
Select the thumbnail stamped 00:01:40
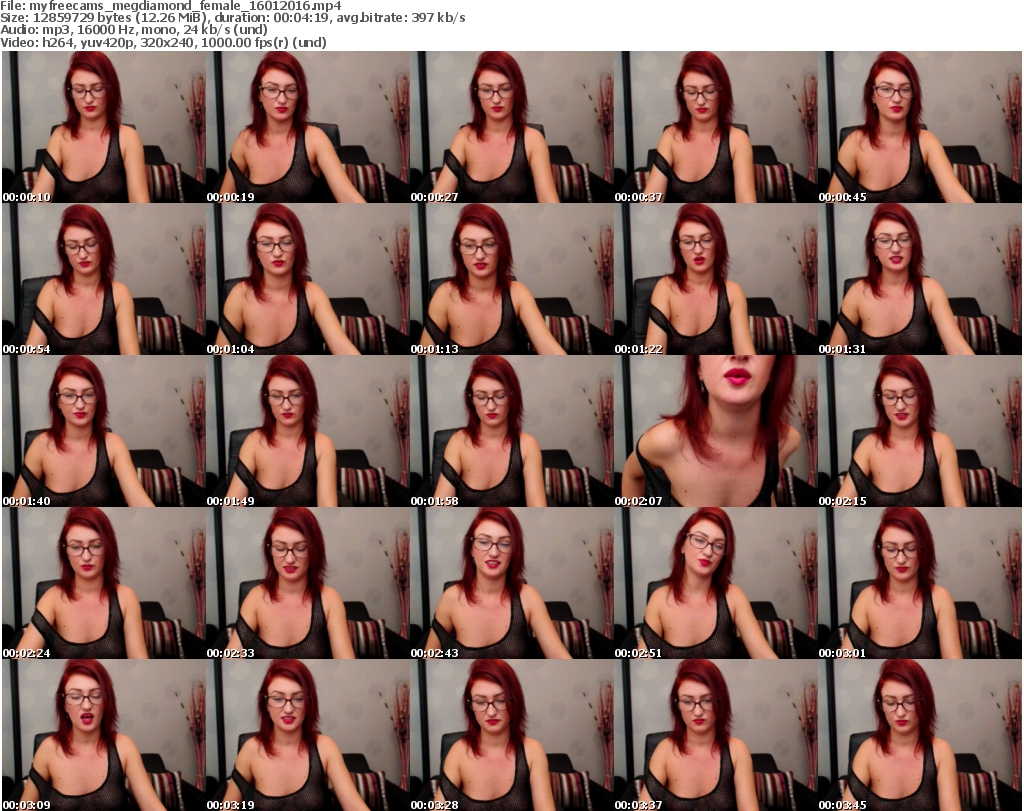pos(104,432)
